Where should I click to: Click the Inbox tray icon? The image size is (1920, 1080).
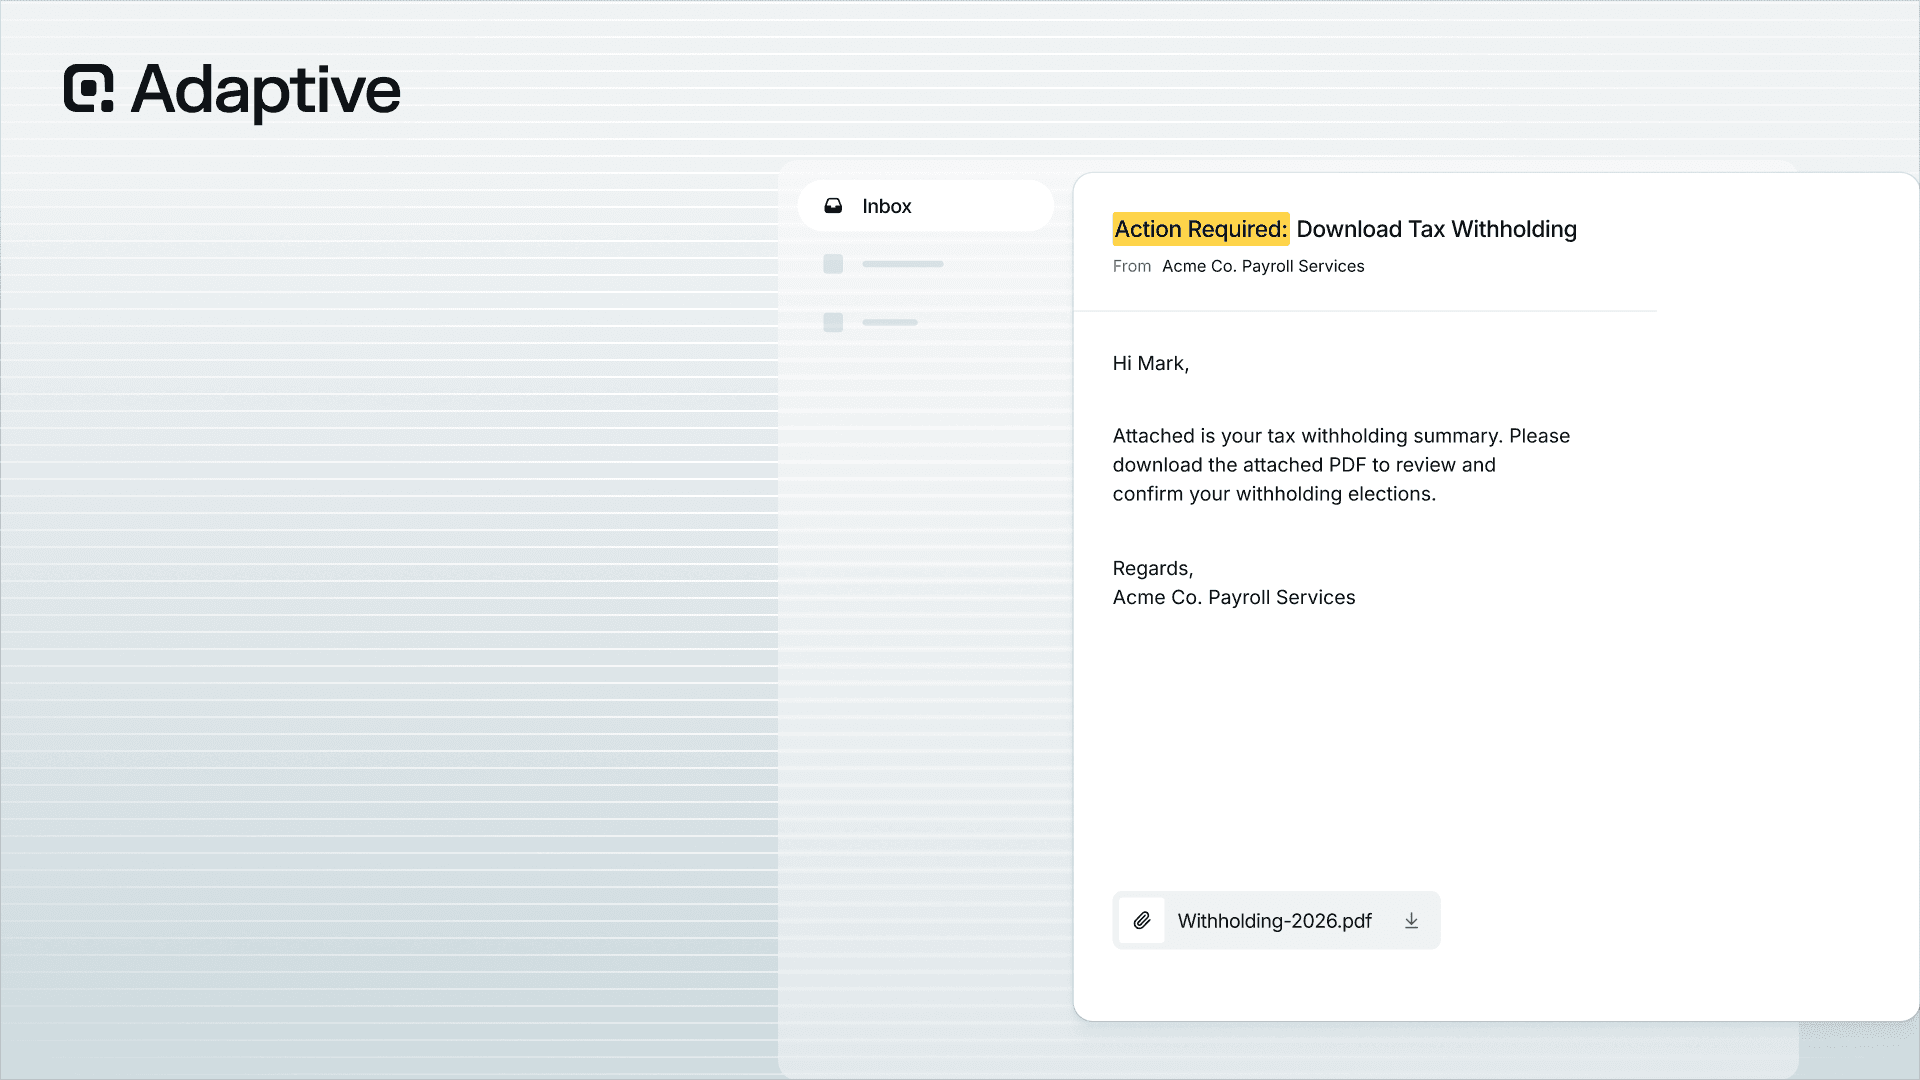833,206
